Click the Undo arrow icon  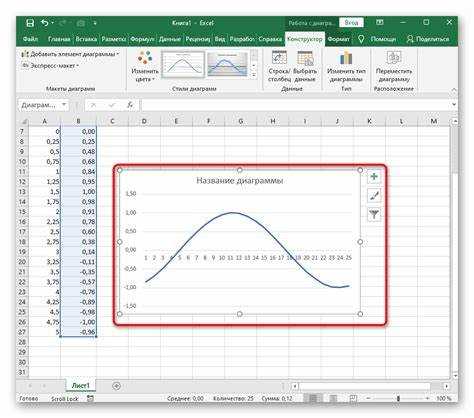[x=45, y=23]
